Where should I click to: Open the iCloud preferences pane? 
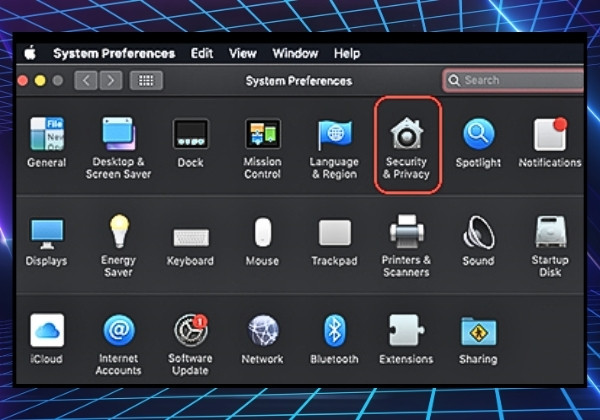pos(47,339)
